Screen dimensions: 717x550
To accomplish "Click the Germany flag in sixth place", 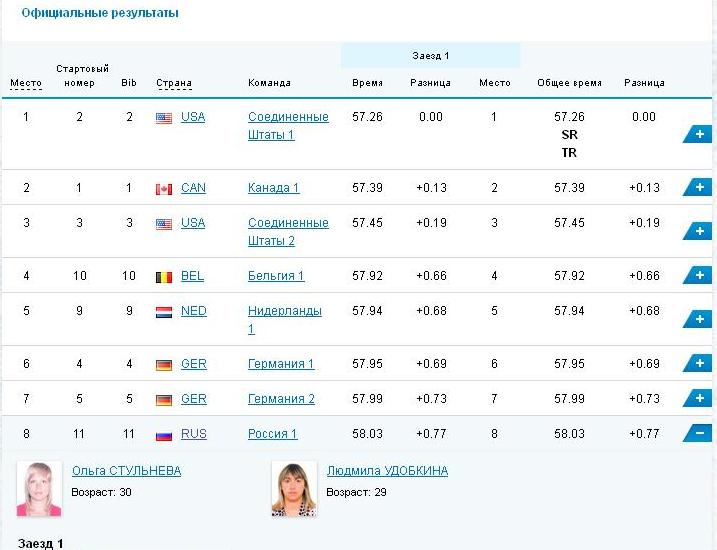I will (x=164, y=364).
